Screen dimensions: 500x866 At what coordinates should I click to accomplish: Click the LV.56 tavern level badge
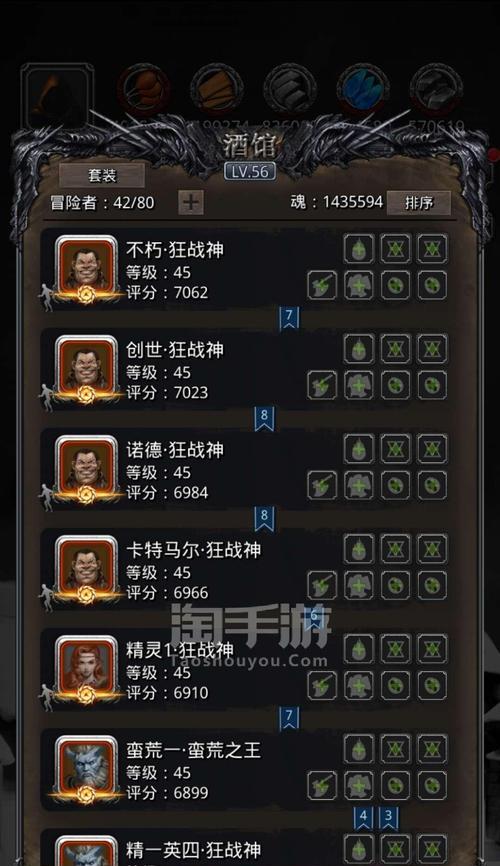coord(250,171)
